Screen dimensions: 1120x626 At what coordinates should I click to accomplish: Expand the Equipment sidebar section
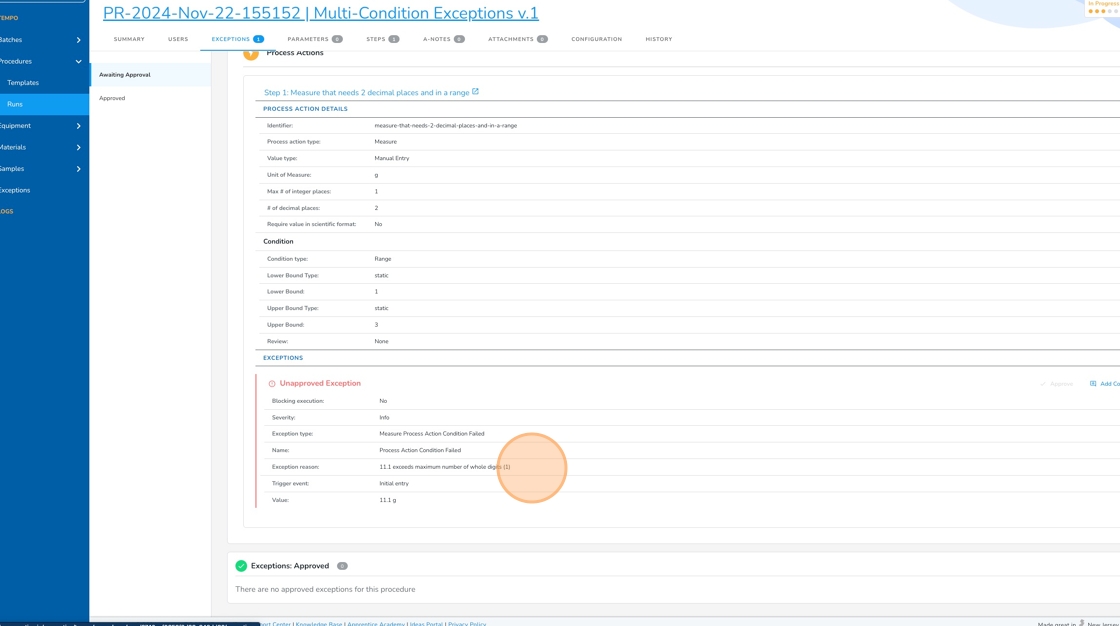tap(79, 126)
